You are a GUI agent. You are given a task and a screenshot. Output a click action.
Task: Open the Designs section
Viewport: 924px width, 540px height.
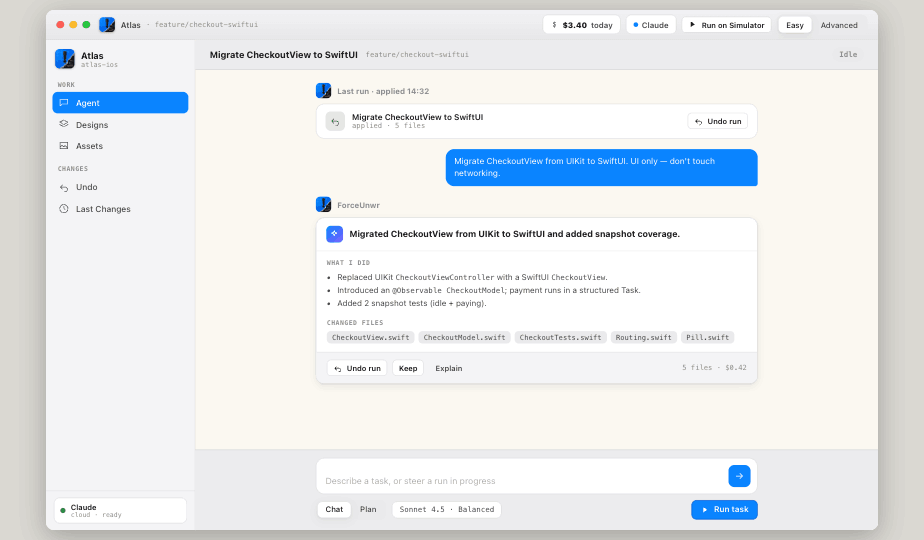(x=120, y=124)
